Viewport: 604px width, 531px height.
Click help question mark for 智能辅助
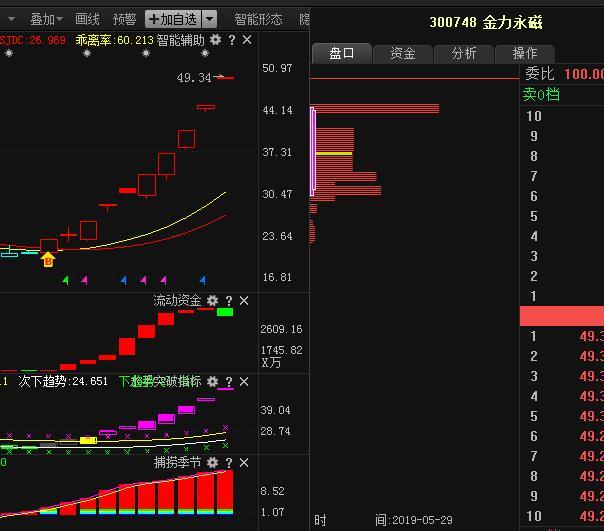(x=231, y=40)
